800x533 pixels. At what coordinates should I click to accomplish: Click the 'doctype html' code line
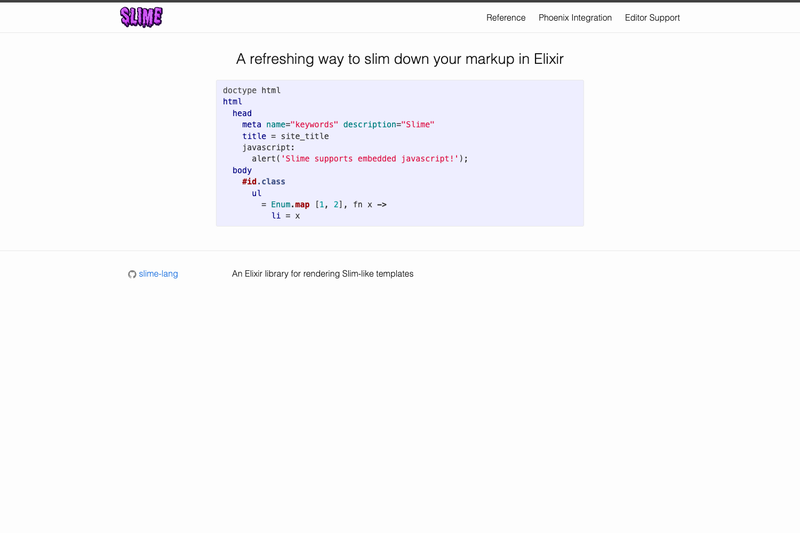point(252,90)
